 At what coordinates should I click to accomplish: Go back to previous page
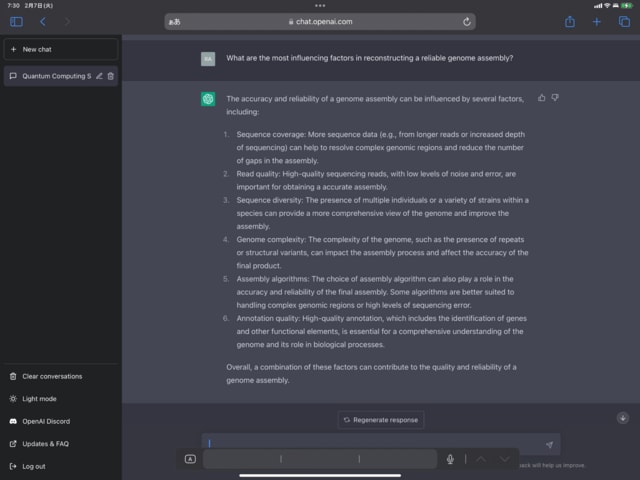(42, 21)
